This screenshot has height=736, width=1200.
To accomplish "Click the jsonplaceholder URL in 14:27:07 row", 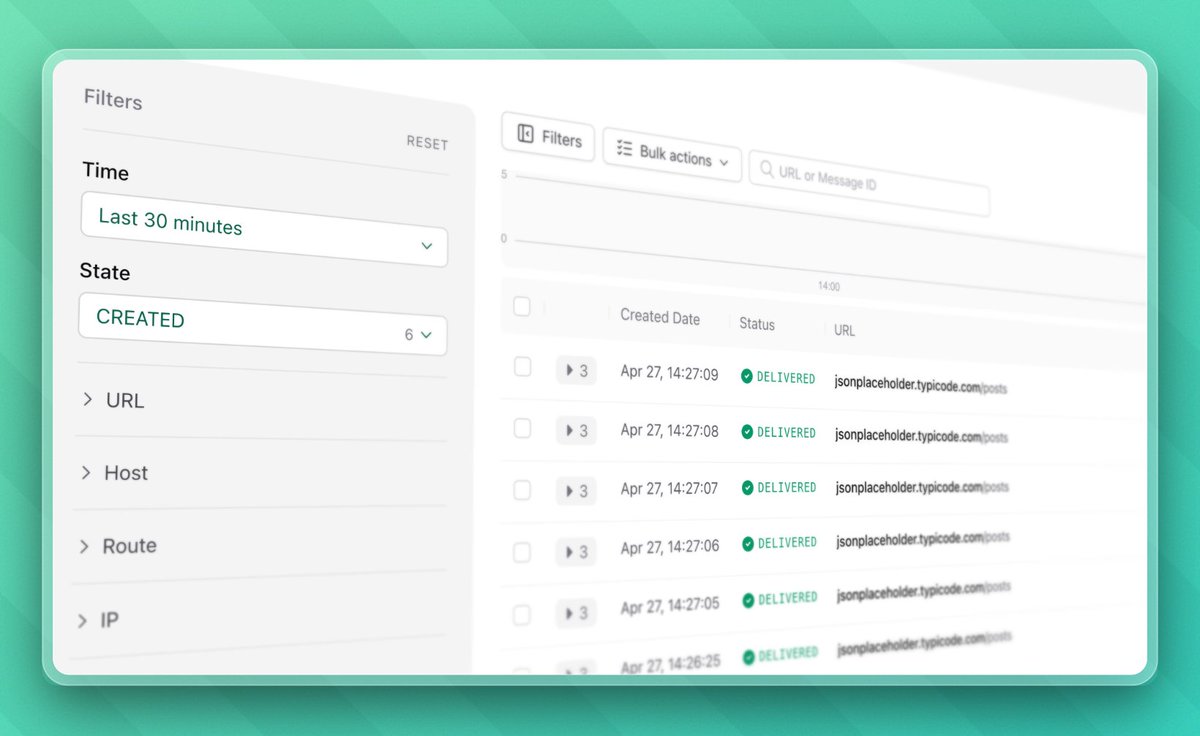I will point(922,487).
